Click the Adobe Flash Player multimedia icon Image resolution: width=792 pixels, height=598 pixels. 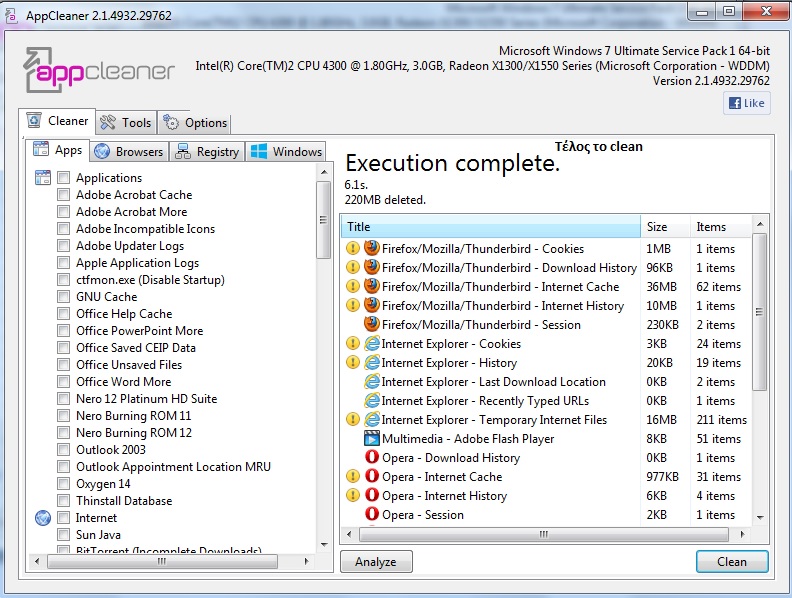(x=372, y=438)
